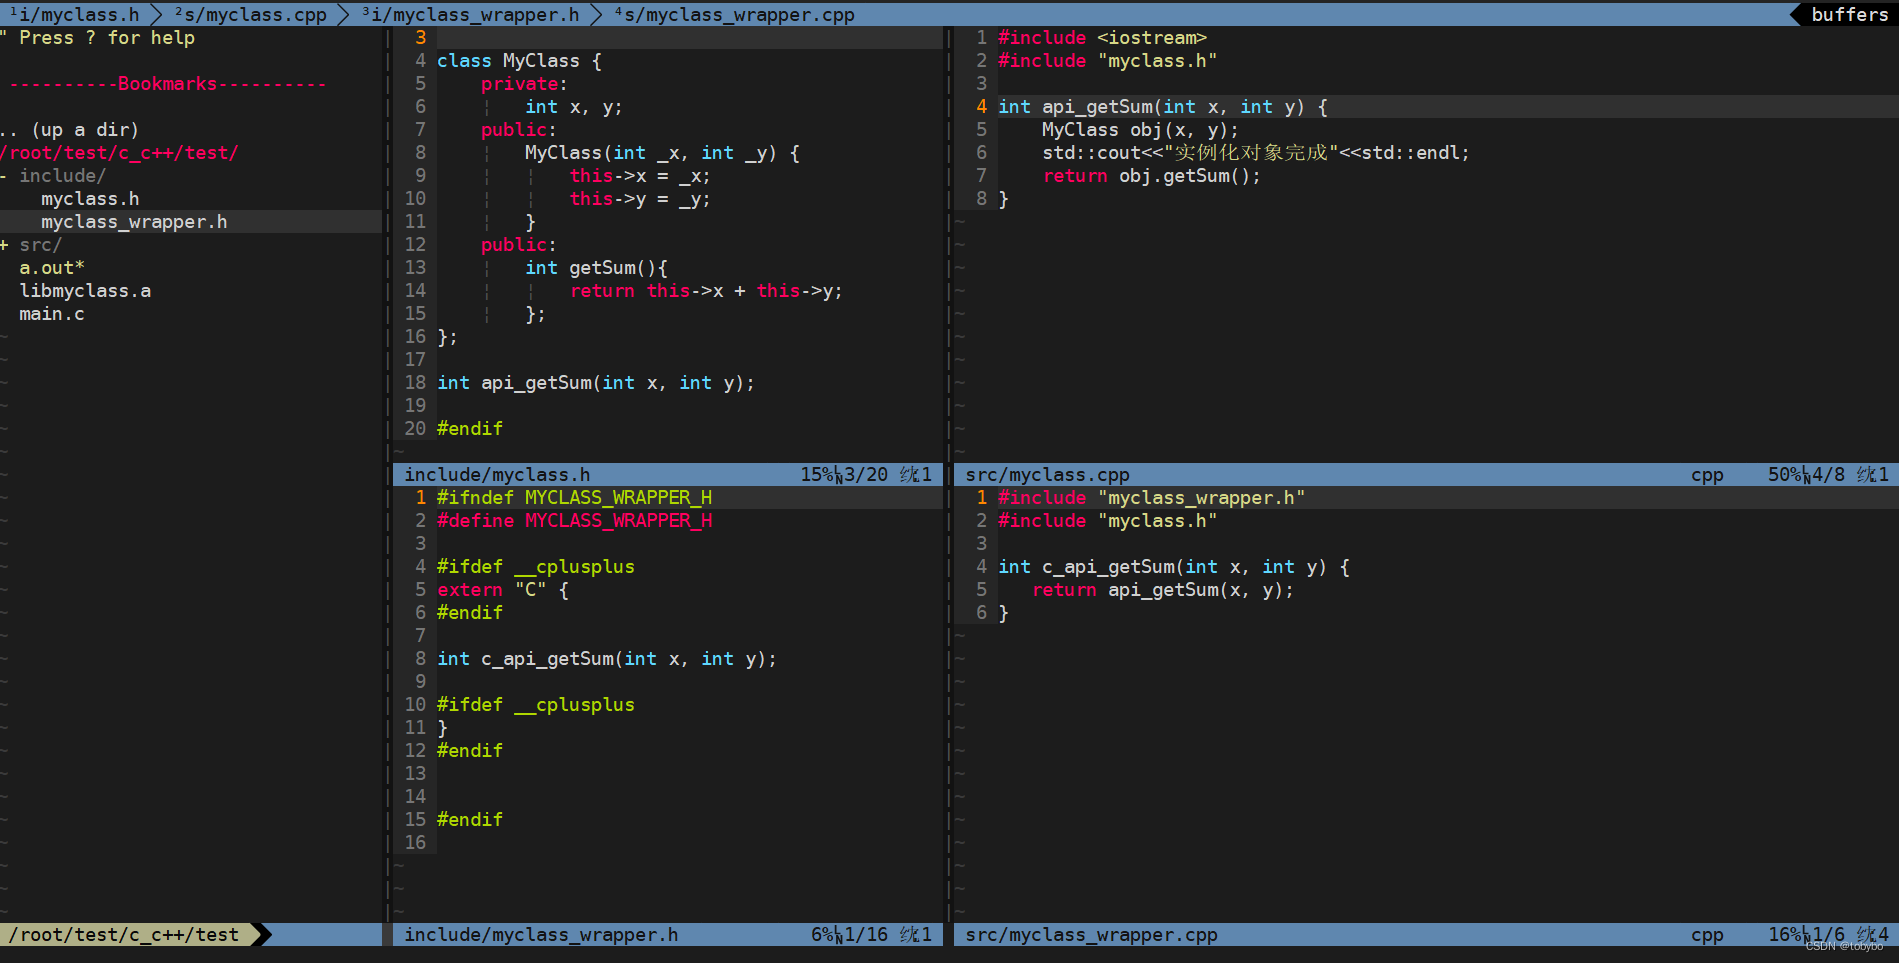
Task: Place cursor on 'class MyClass {' line
Action: coord(519,61)
